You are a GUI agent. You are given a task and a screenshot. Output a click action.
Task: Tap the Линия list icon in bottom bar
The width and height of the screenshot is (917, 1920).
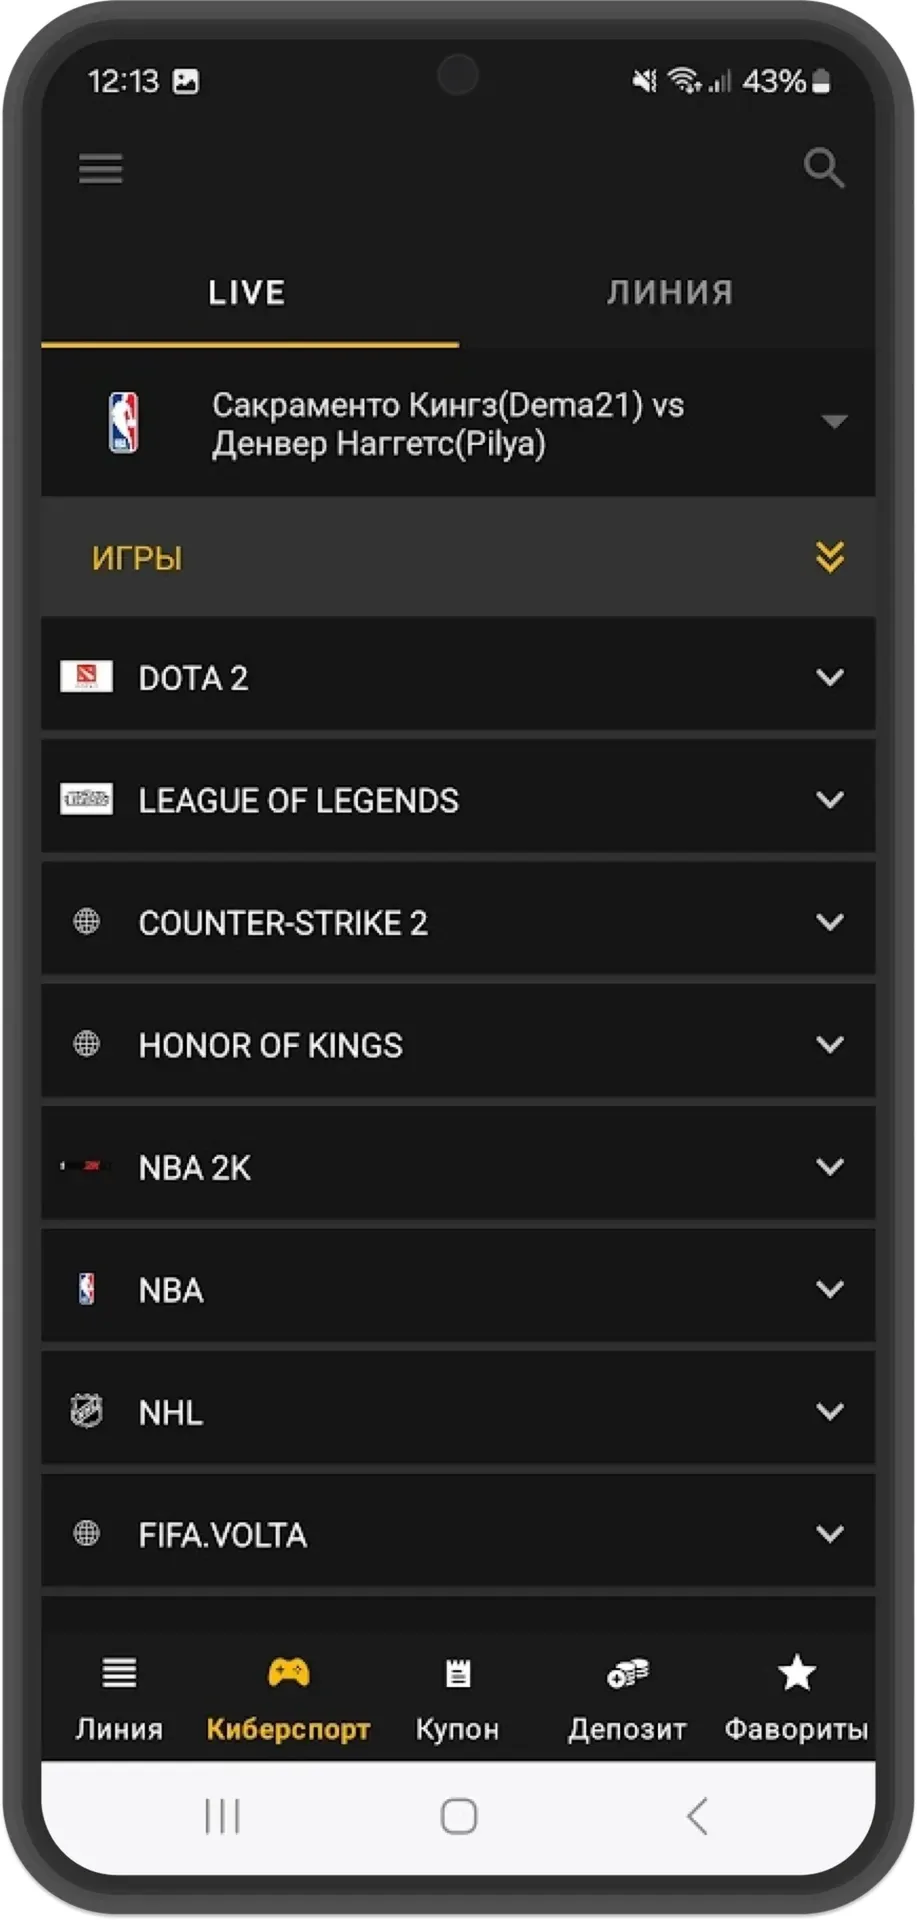click(119, 1672)
